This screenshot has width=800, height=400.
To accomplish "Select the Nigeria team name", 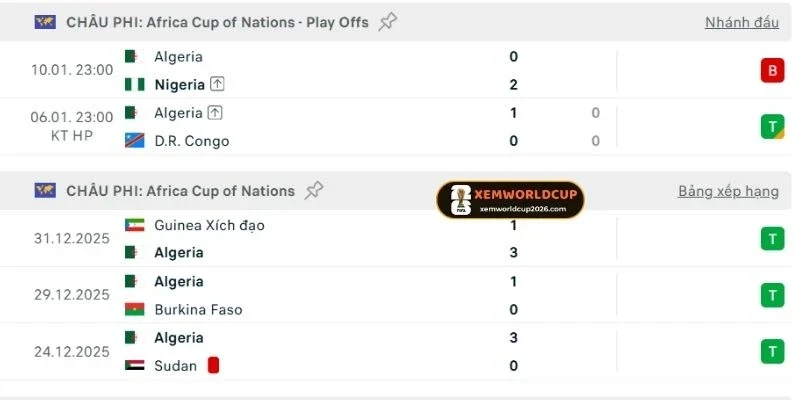I will (x=179, y=85).
